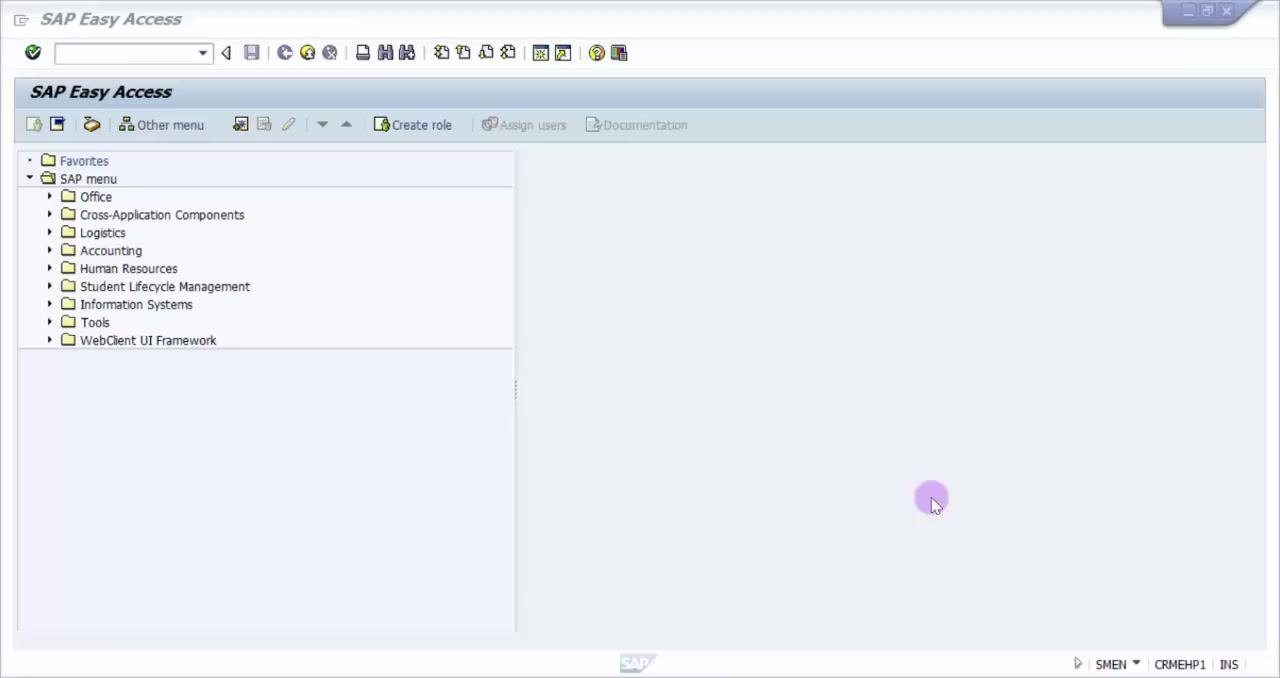1280x678 pixels.
Task: Expand Student Lifecycle Management node
Action: 49,286
